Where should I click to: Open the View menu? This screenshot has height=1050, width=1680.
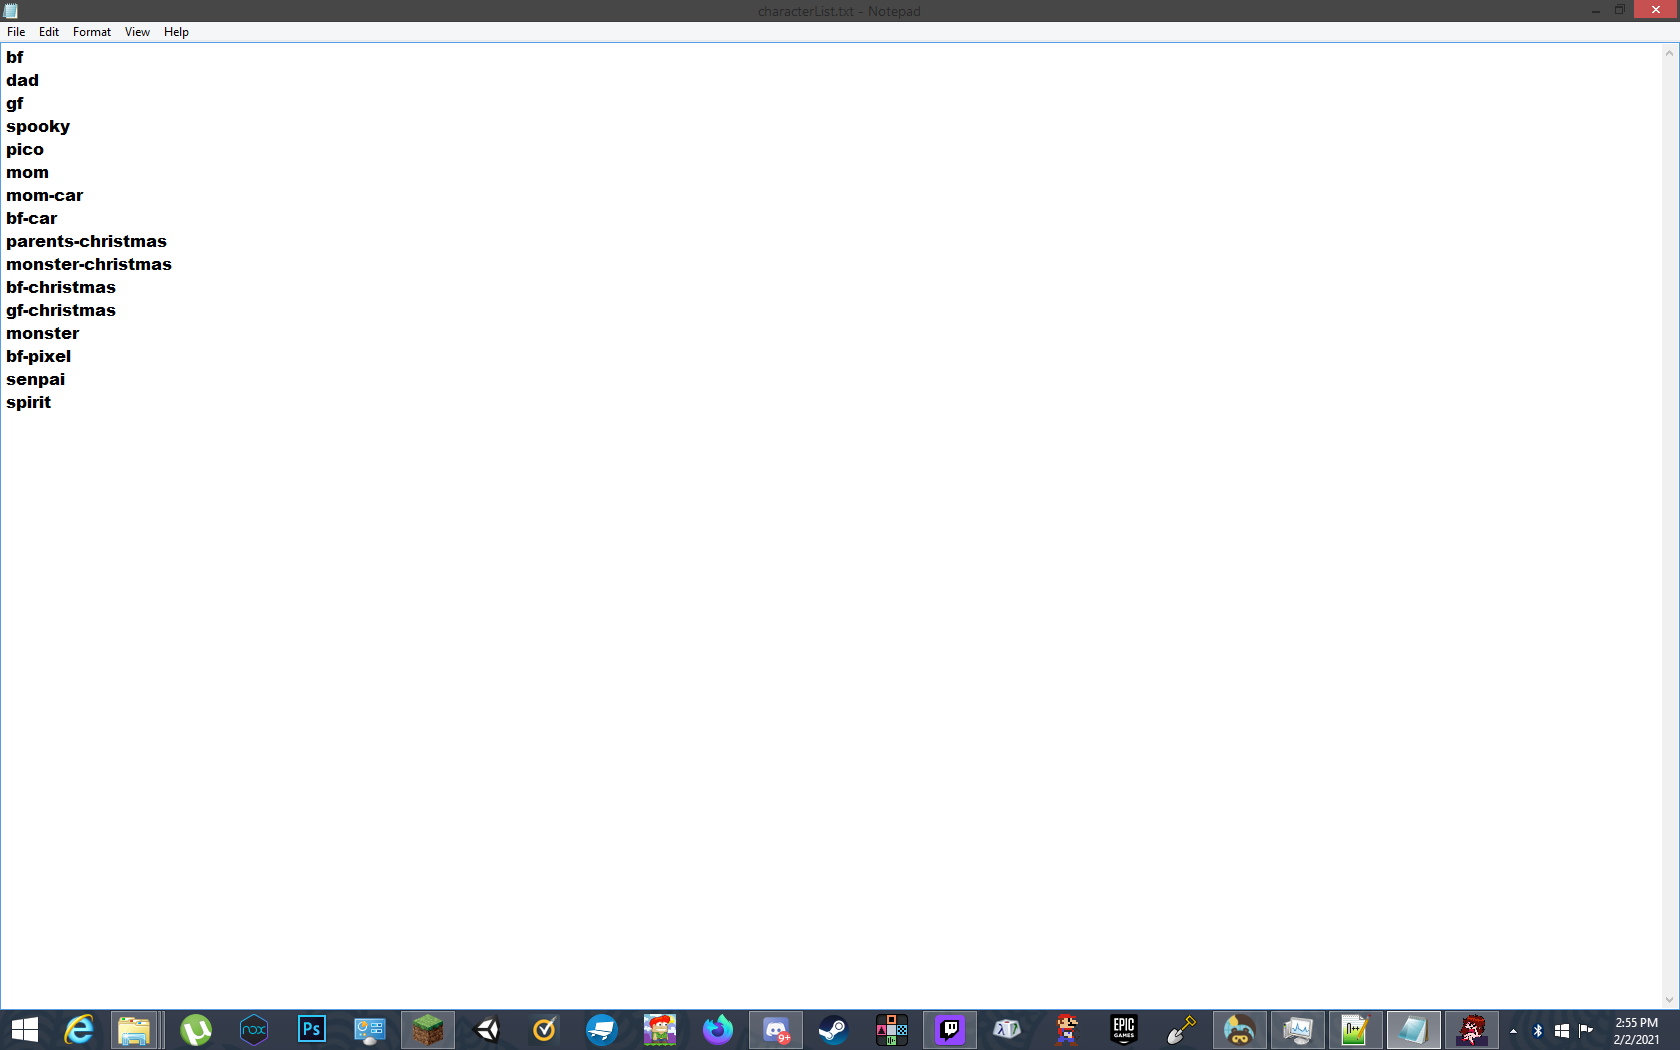coord(137,31)
